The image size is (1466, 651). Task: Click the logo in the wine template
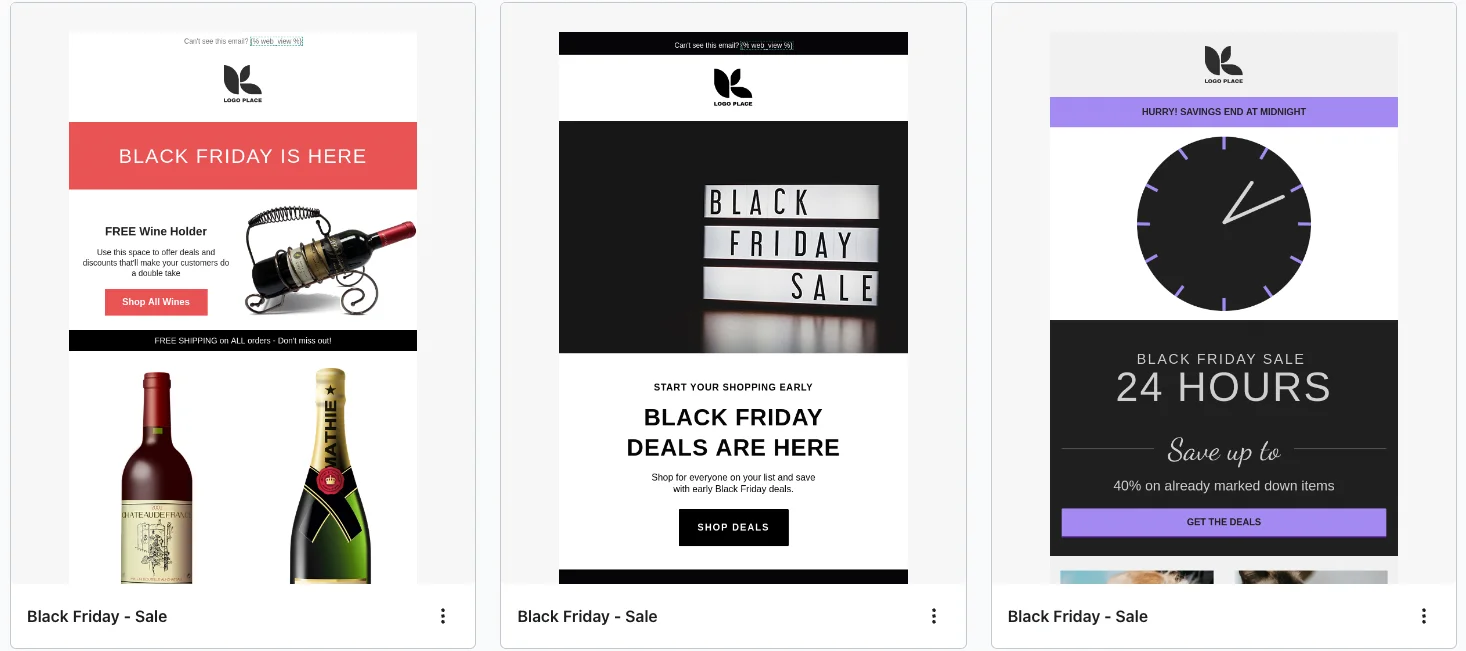point(243,84)
